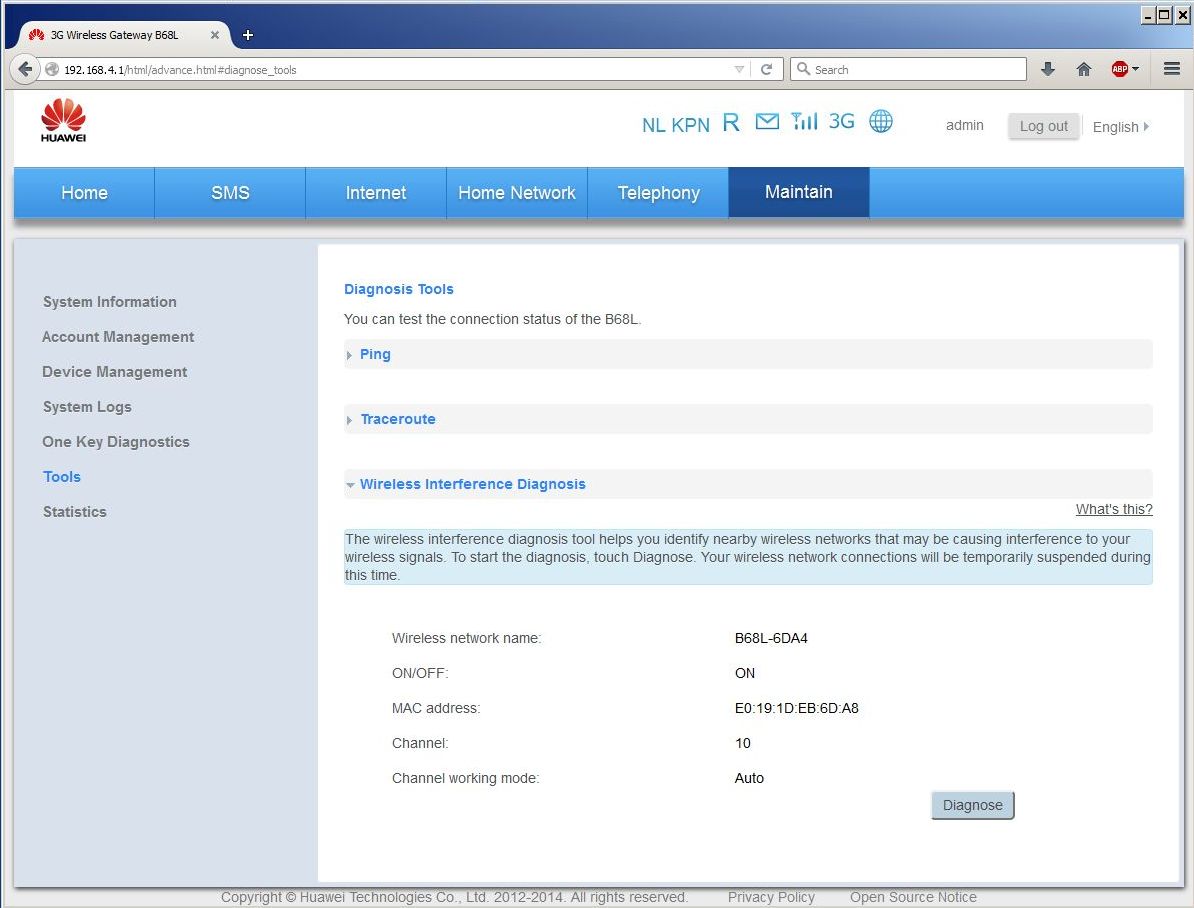Switch to the Home Network tab
Viewport: 1194px width, 908px height.
click(516, 193)
